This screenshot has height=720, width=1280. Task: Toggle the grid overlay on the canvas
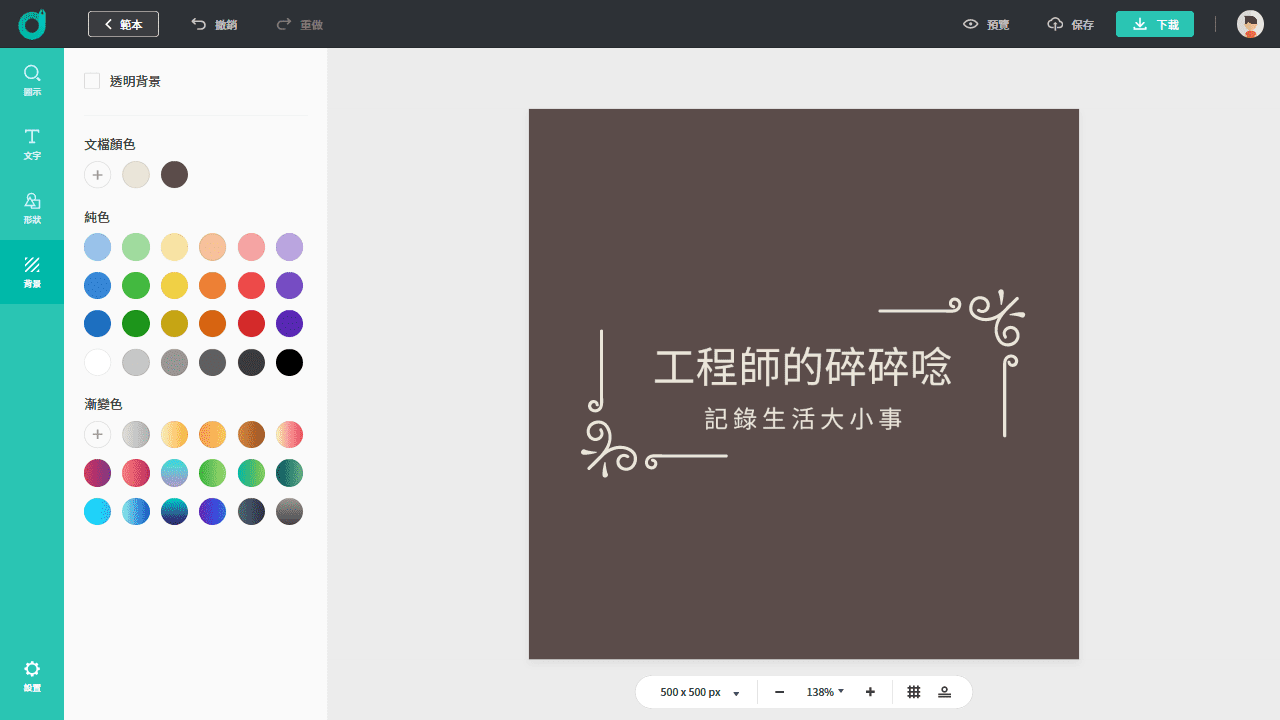pos(913,691)
